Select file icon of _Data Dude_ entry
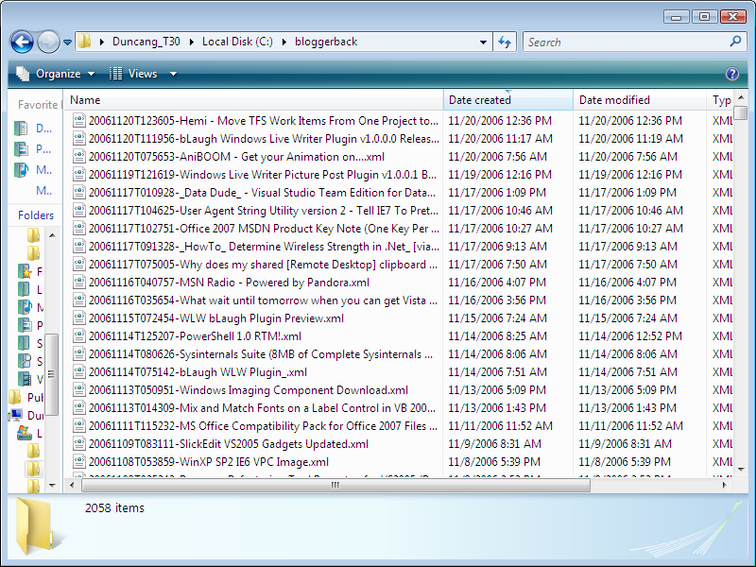 pos(79,192)
